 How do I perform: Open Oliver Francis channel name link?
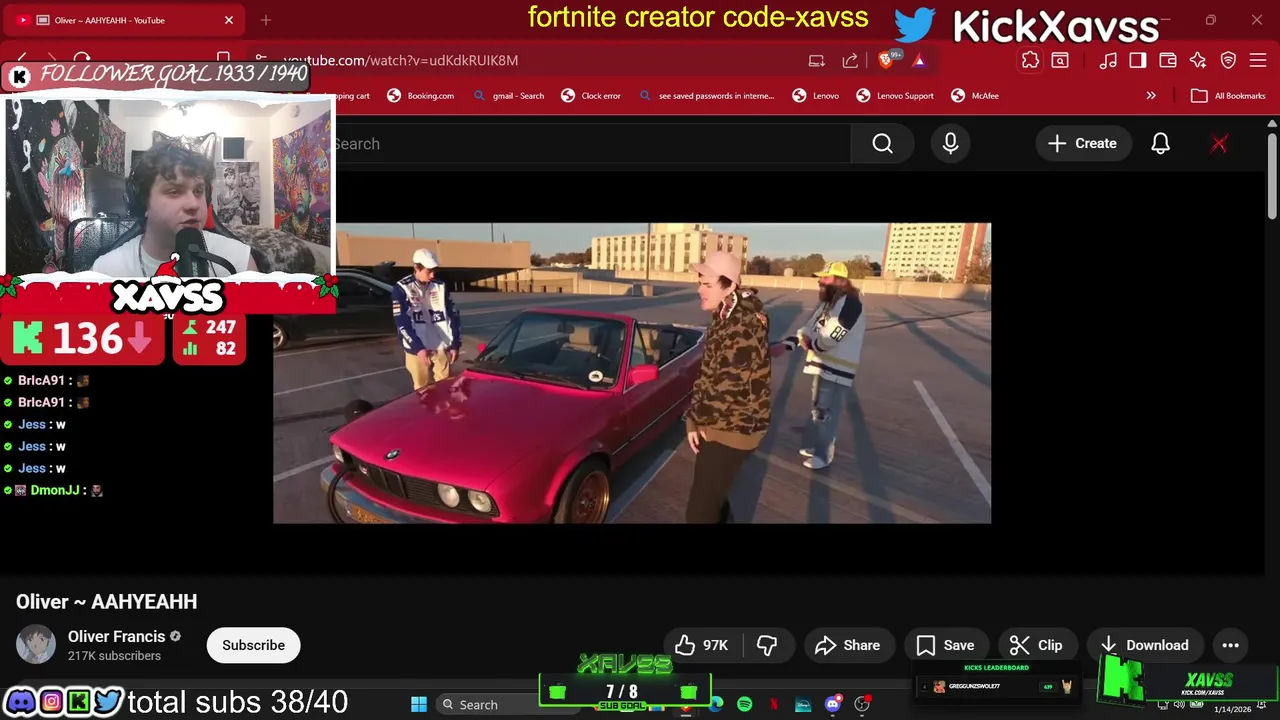116,636
